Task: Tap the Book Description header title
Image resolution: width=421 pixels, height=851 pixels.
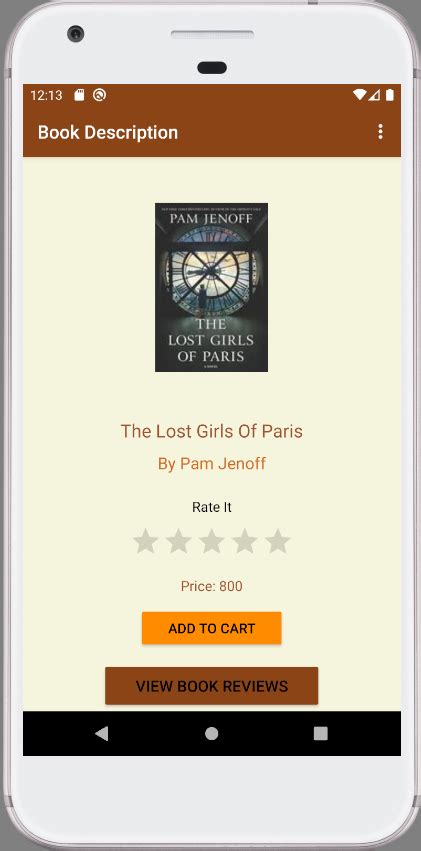Action: [108, 132]
